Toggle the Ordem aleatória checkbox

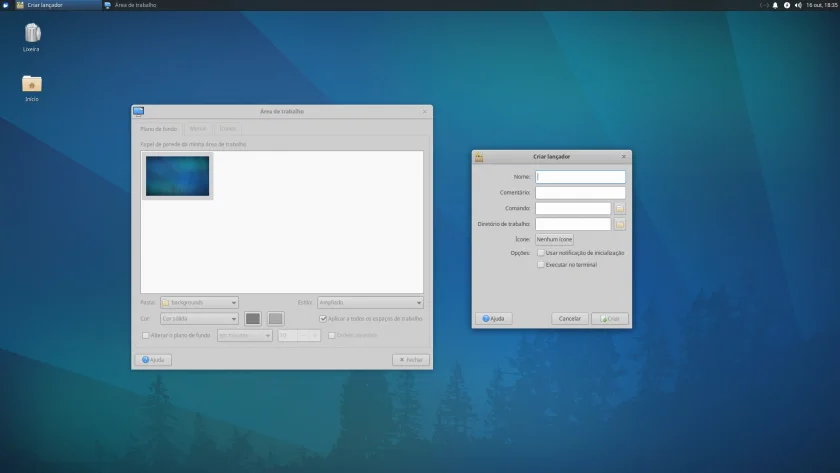pyautogui.click(x=332, y=335)
